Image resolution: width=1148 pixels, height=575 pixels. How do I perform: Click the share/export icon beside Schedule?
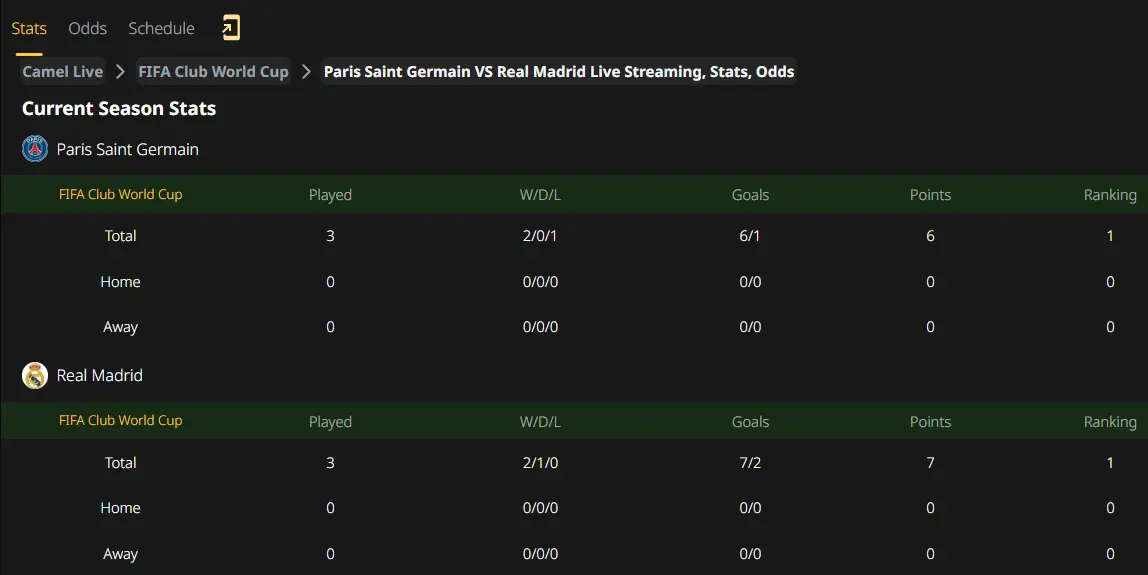tap(231, 28)
